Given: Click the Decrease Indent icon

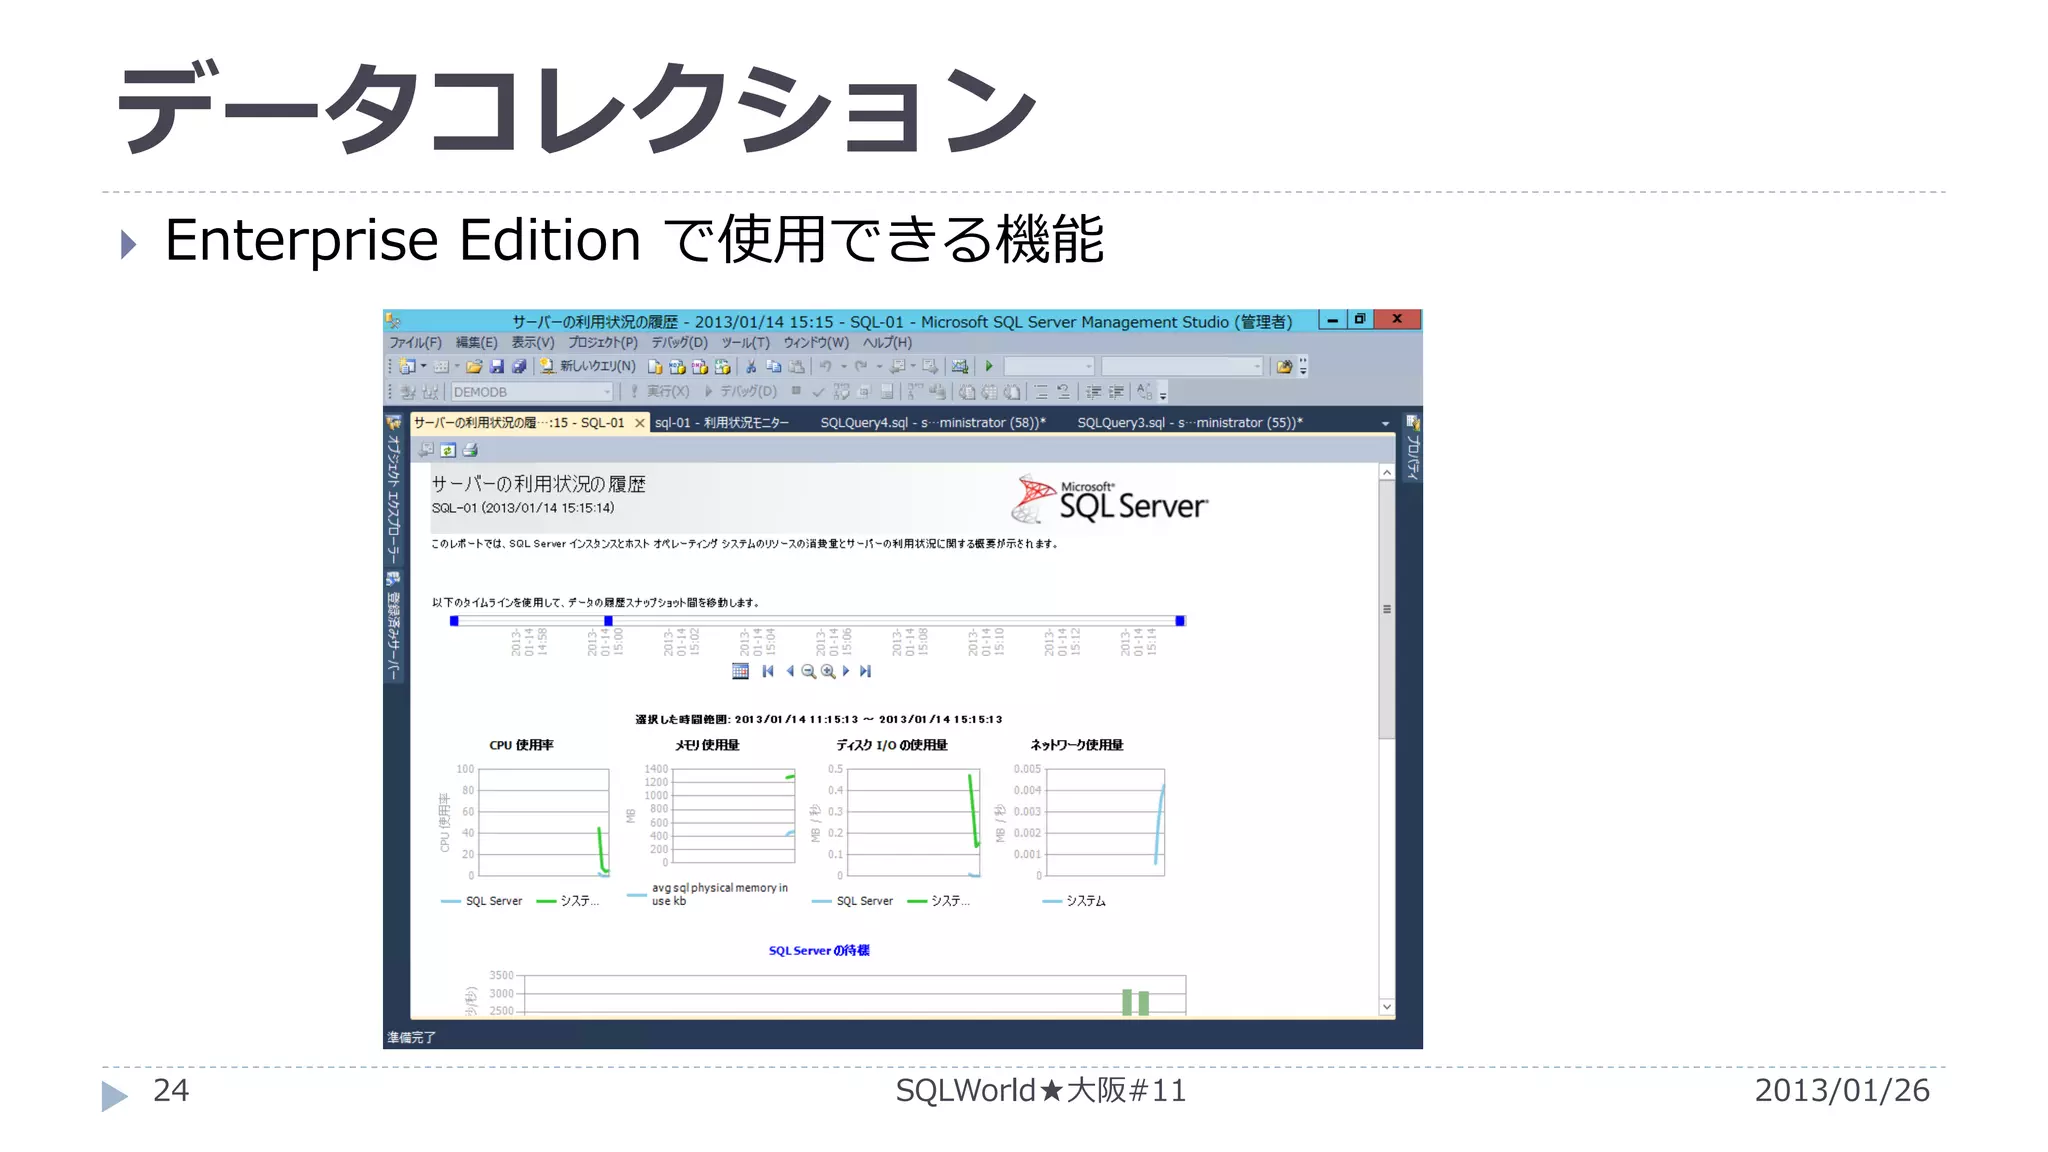Looking at the screenshot, I should point(1093,392).
